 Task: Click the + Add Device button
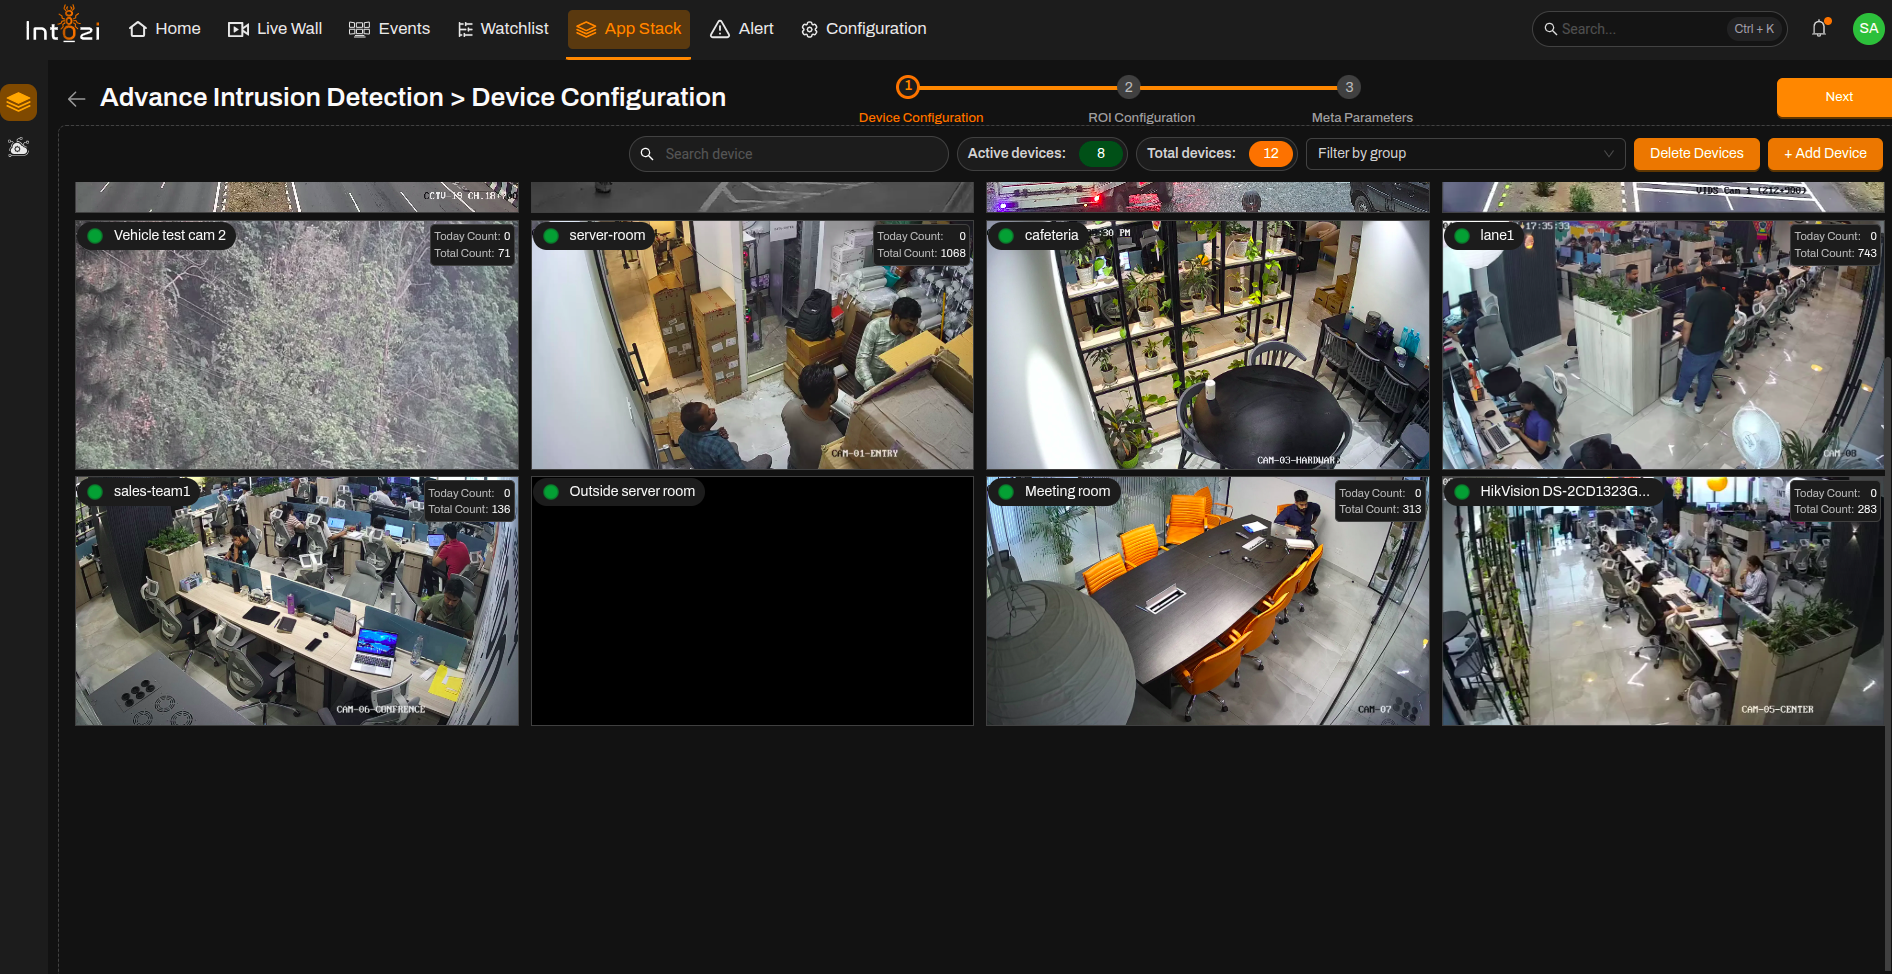(x=1825, y=153)
